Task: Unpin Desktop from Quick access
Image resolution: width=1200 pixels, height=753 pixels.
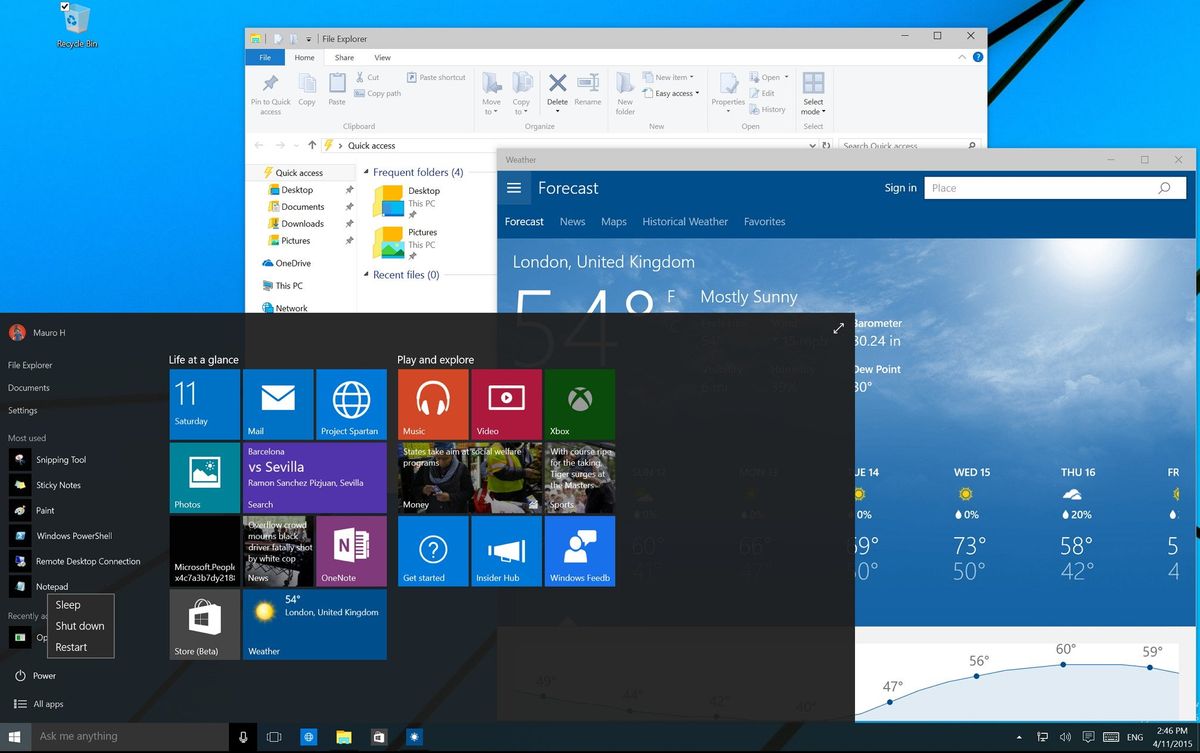Action: tap(348, 190)
